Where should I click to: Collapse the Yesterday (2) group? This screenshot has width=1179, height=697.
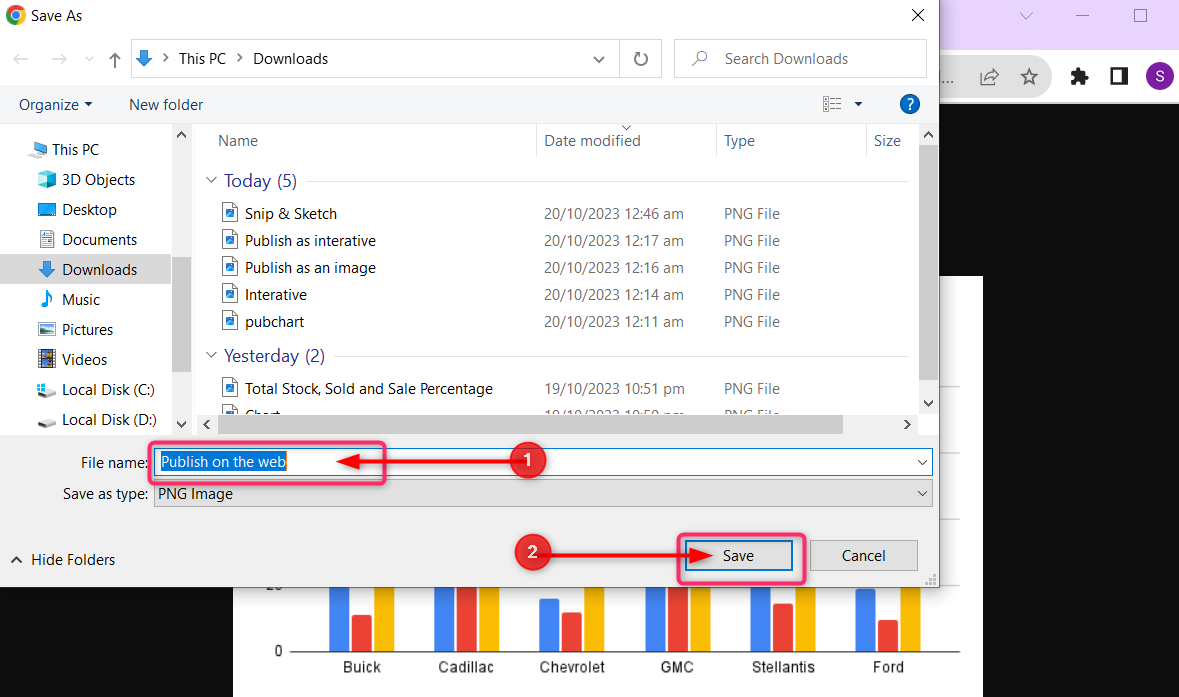[x=211, y=356]
